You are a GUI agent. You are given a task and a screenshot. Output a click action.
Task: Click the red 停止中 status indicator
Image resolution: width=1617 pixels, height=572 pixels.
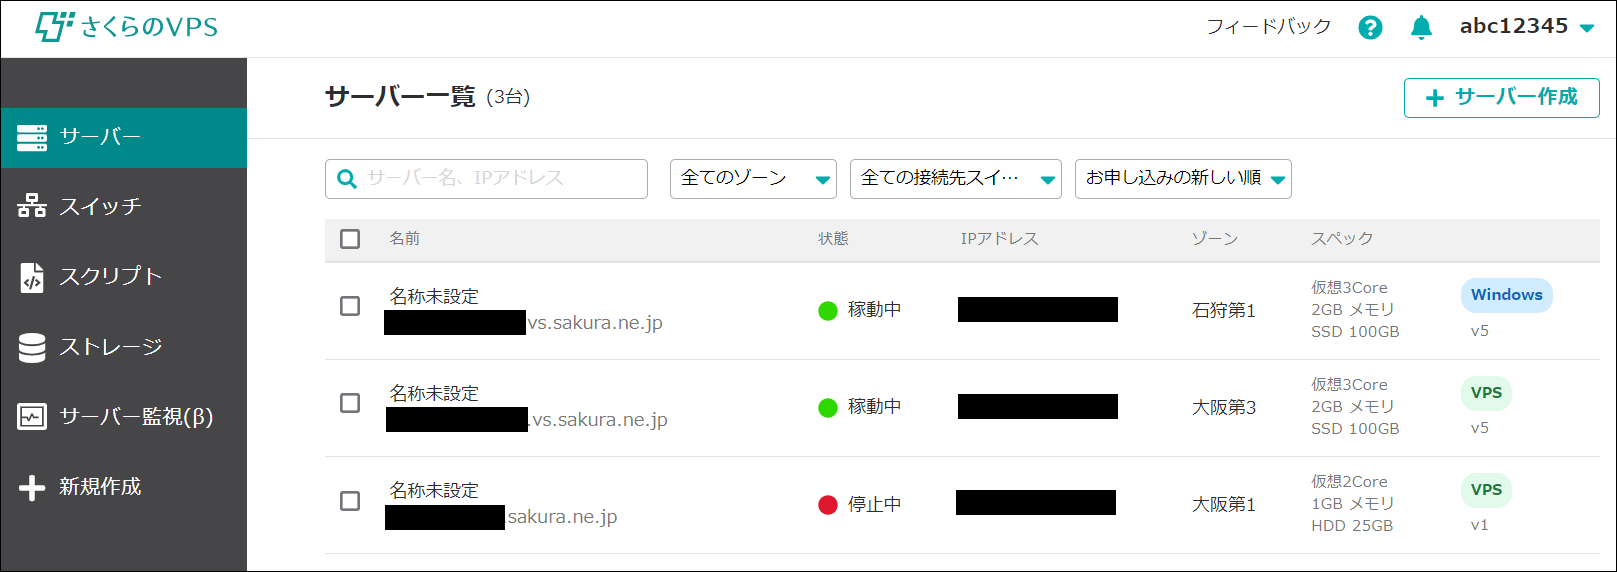[828, 505]
